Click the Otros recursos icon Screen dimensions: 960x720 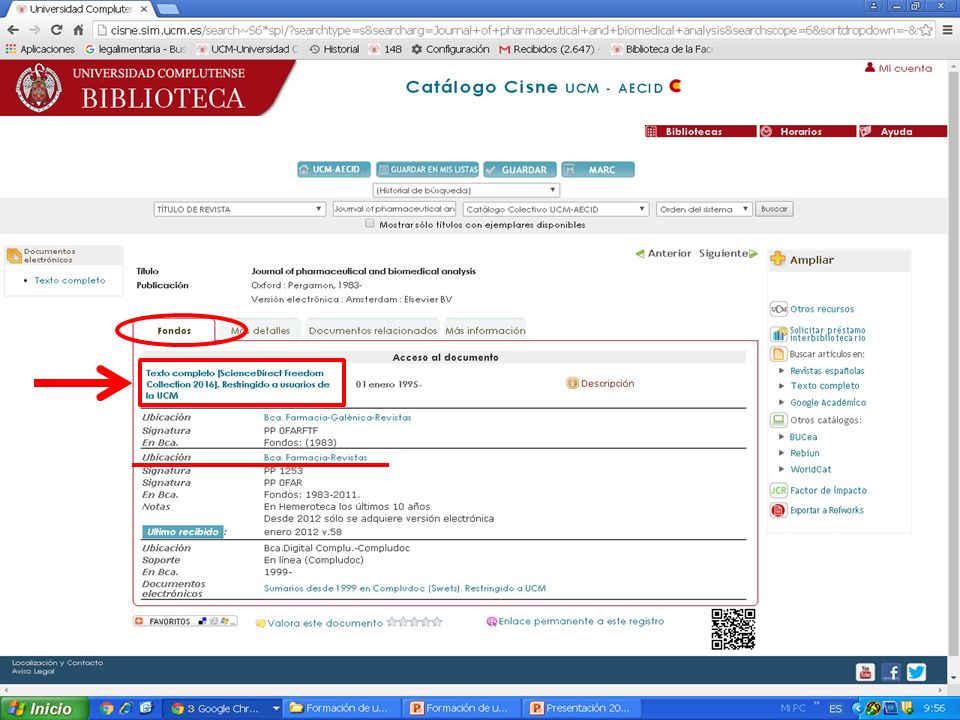click(x=778, y=309)
